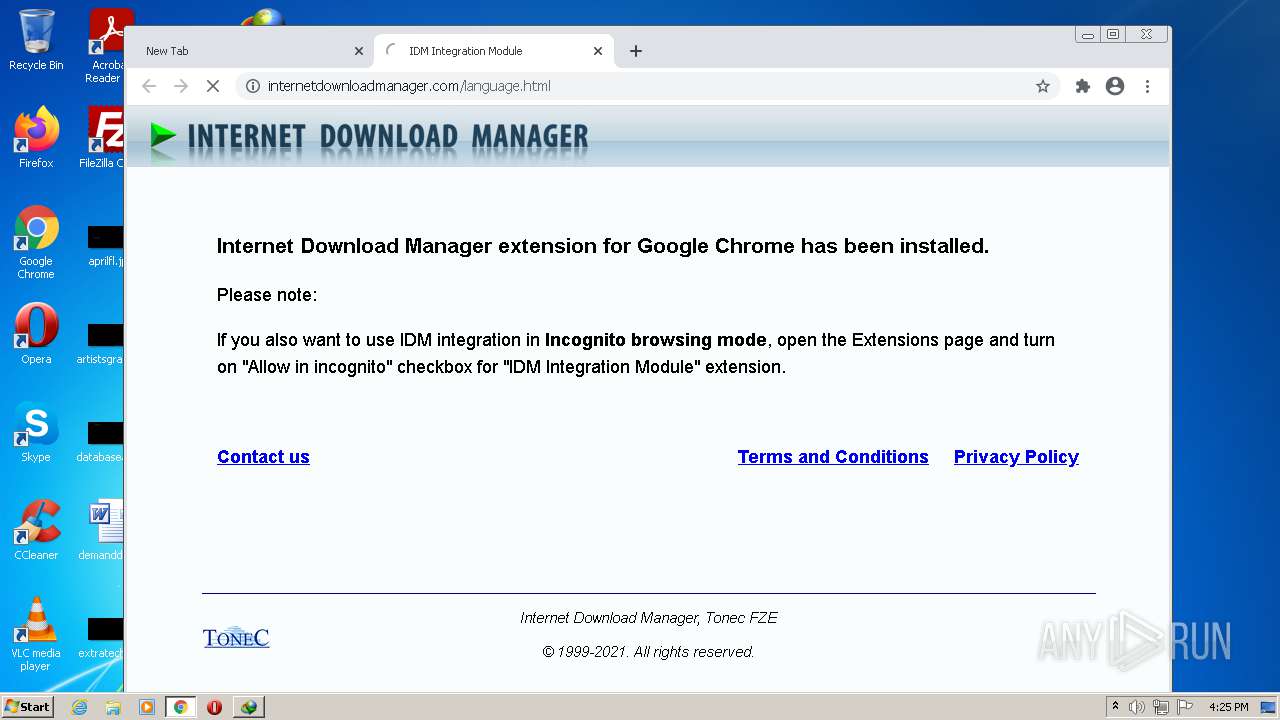Screen dimensions: 1280x720
Task: Click the Tonec logo
Action: 236,637
